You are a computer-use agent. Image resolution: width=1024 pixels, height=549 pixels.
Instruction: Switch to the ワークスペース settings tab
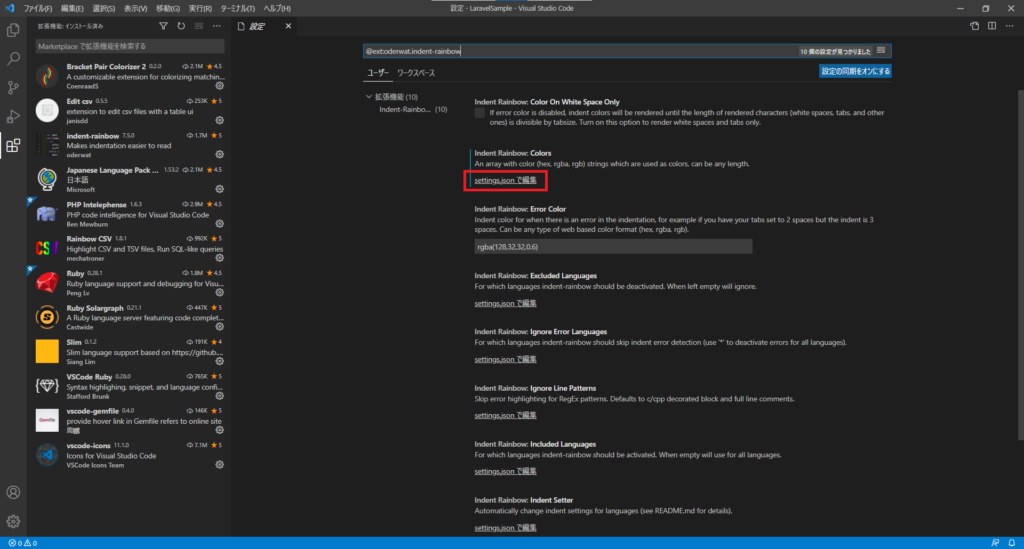tap(416, 73)
